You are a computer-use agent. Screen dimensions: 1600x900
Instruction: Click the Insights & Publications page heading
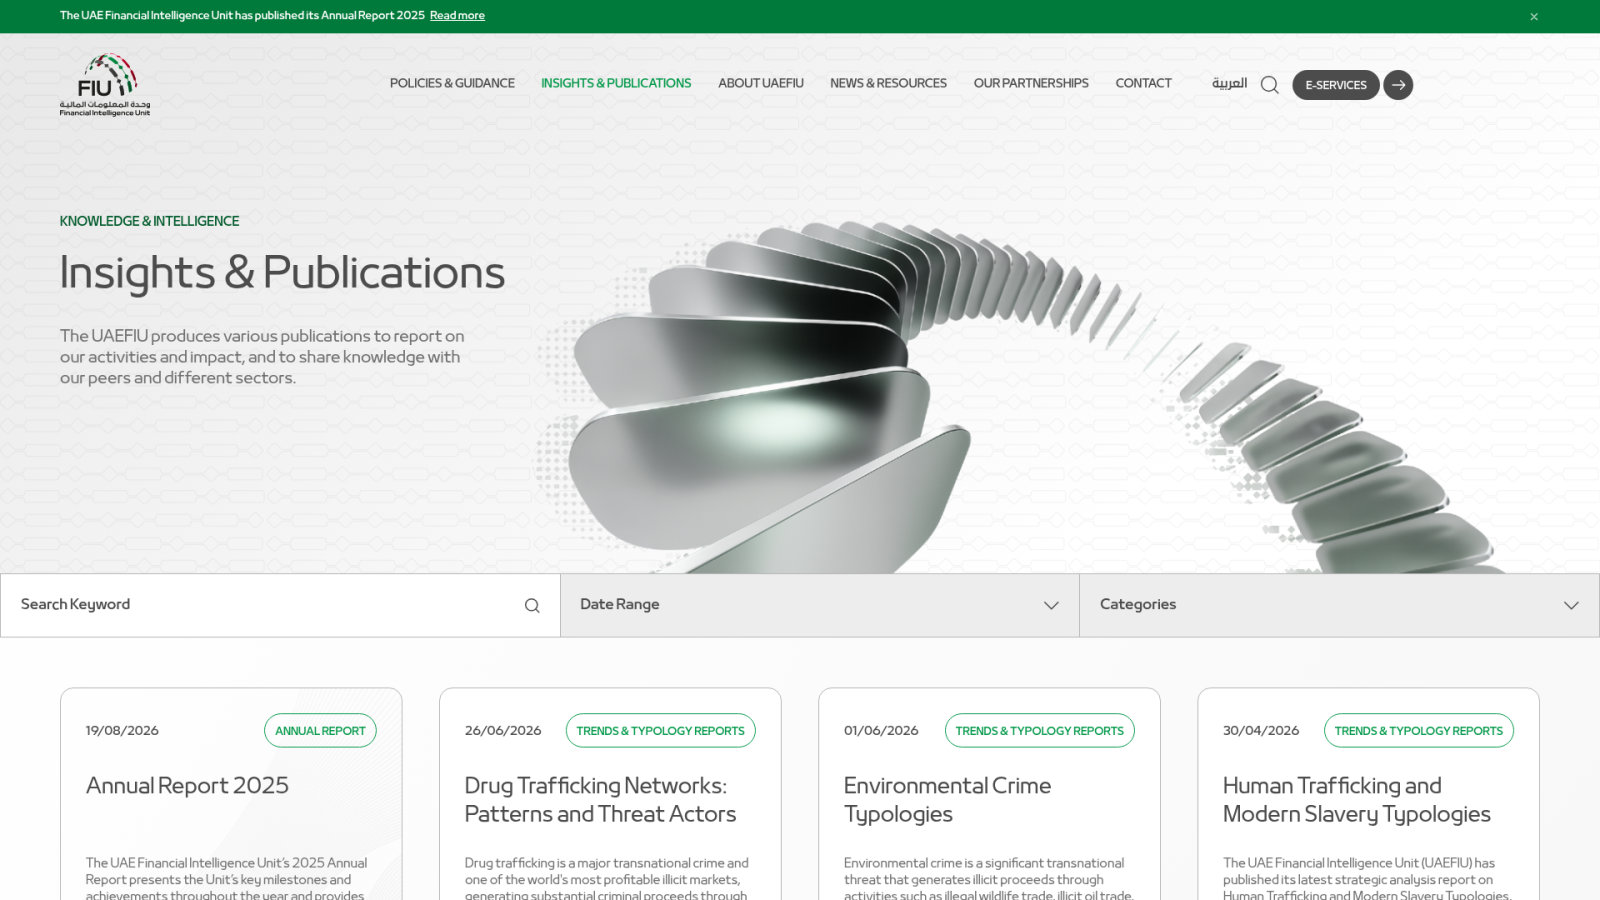click(282, 273)
